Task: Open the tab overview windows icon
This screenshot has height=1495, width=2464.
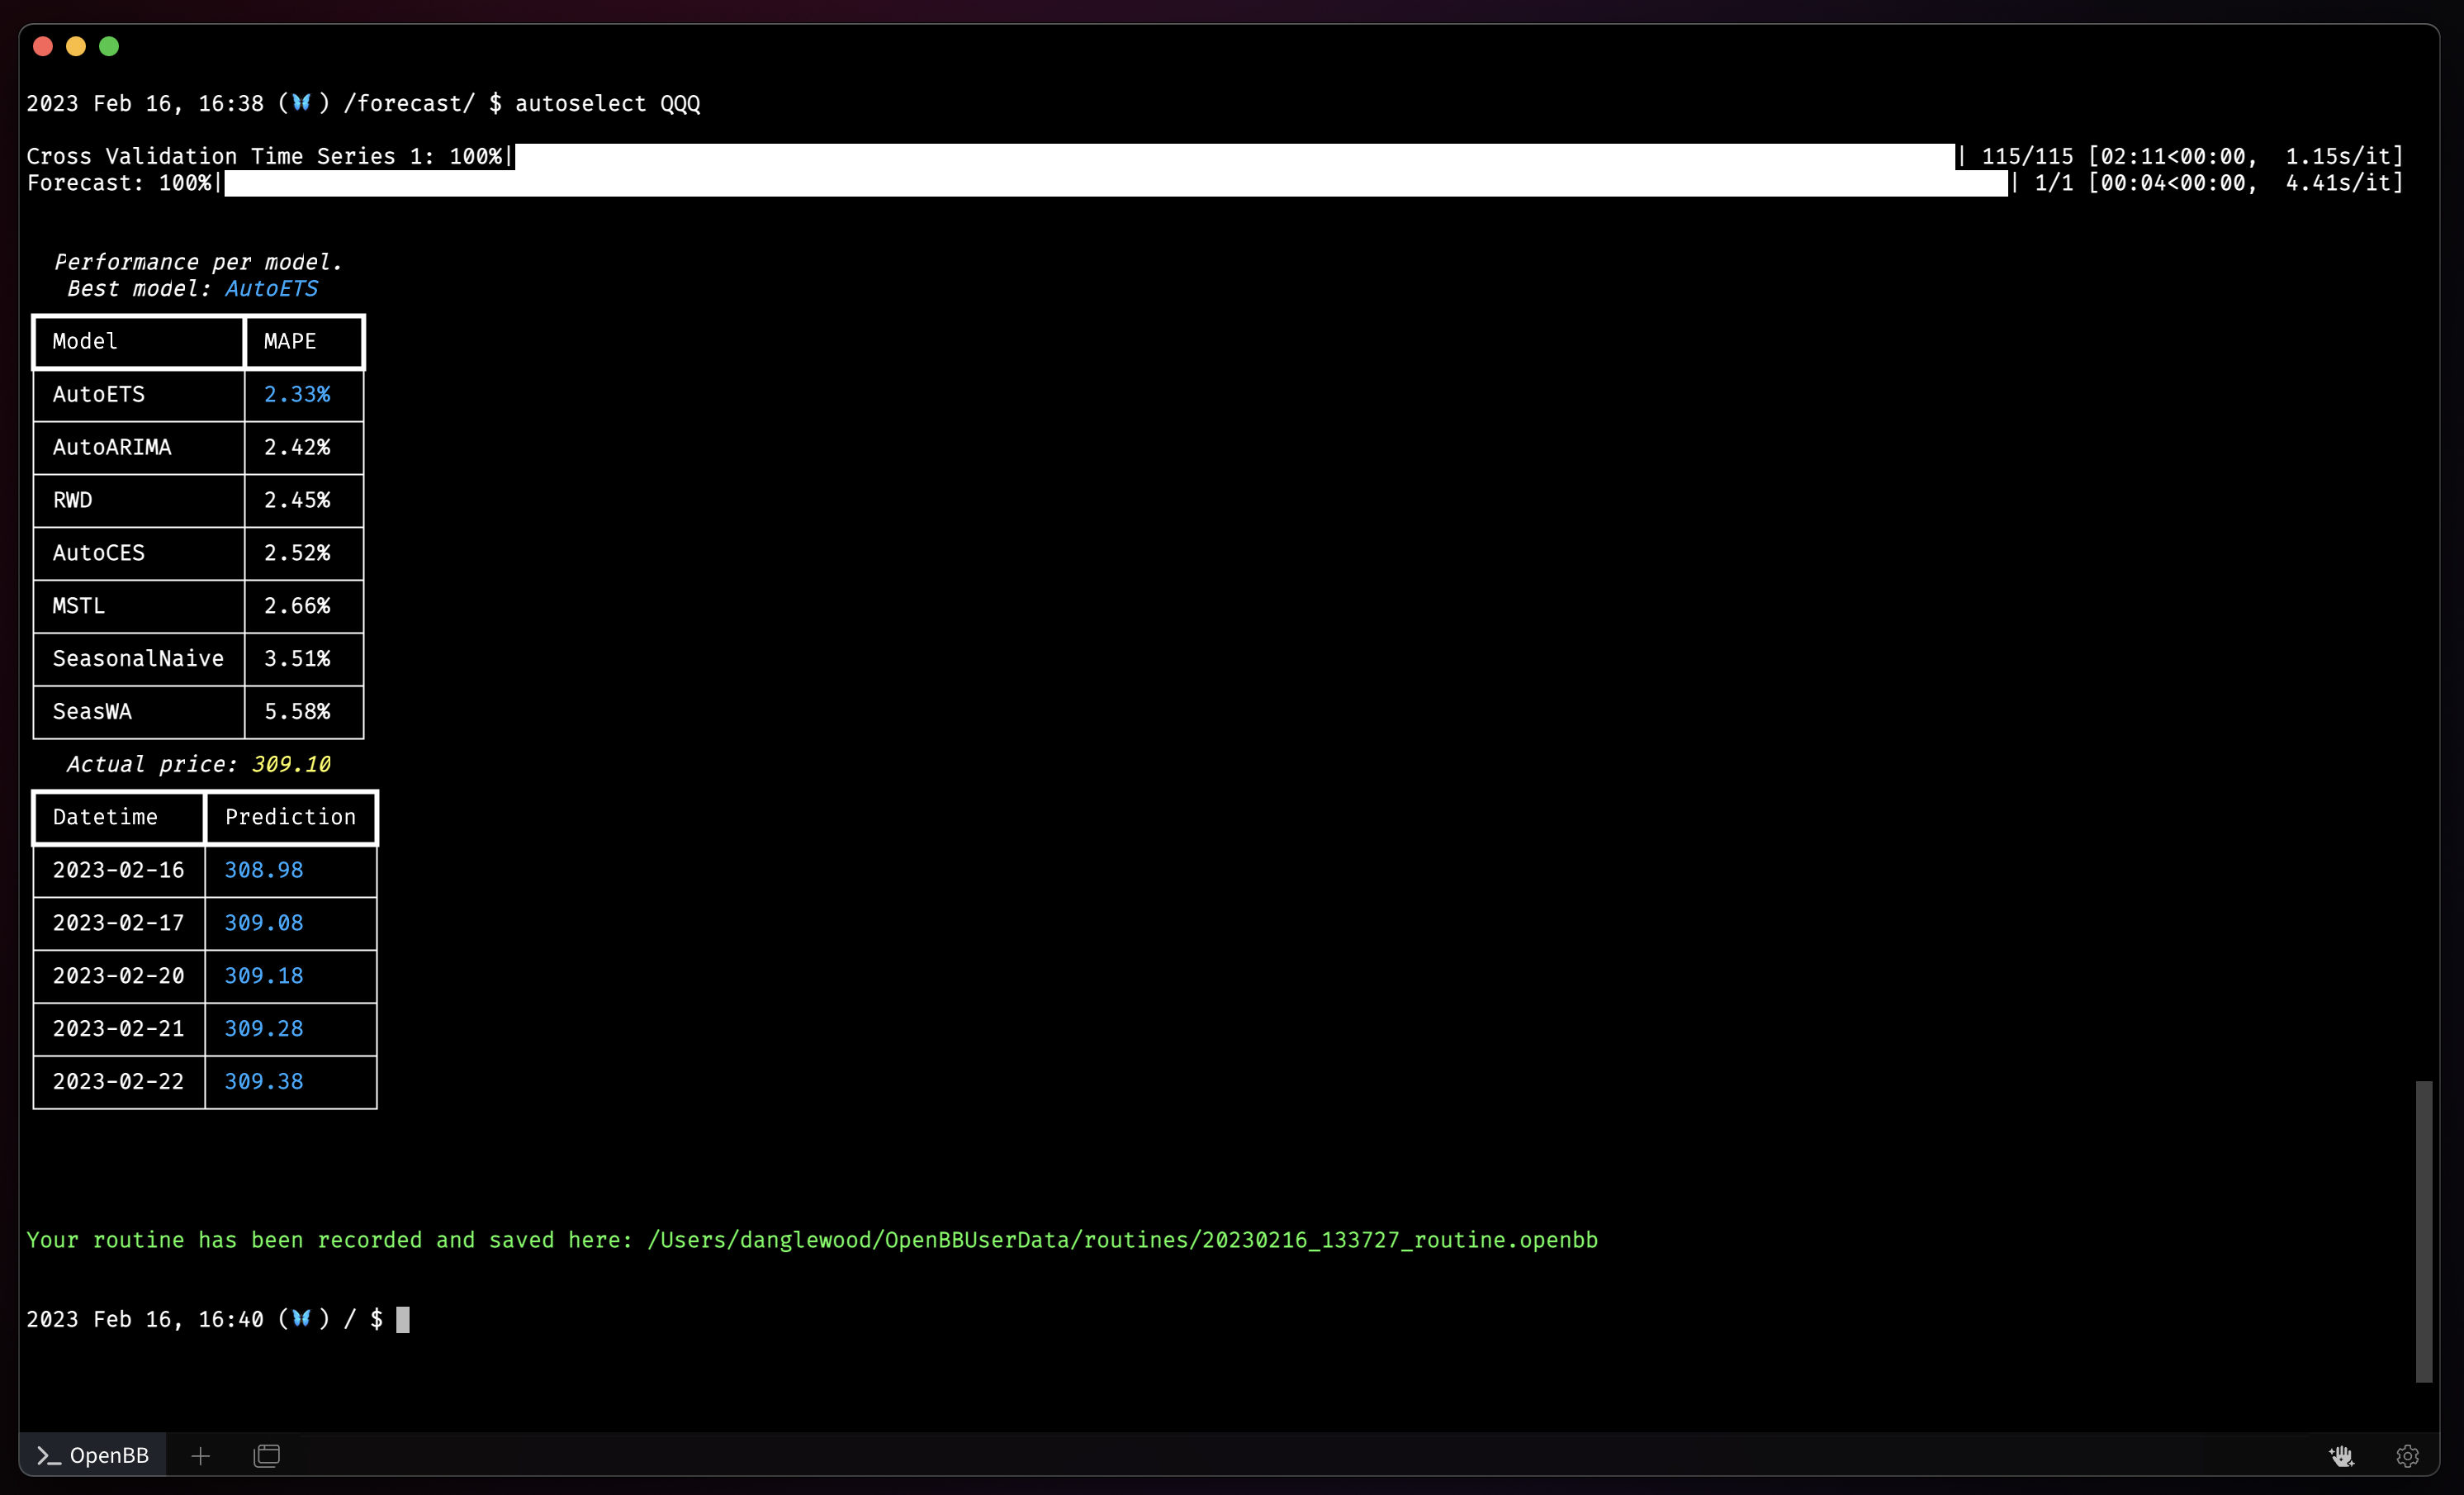Action: tap(267, 1456)
